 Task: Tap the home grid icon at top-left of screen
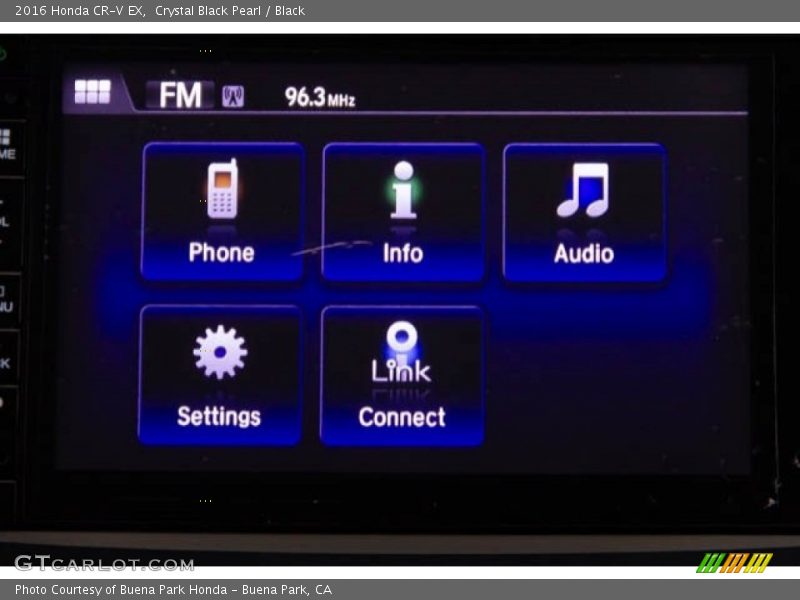point(92,92)
